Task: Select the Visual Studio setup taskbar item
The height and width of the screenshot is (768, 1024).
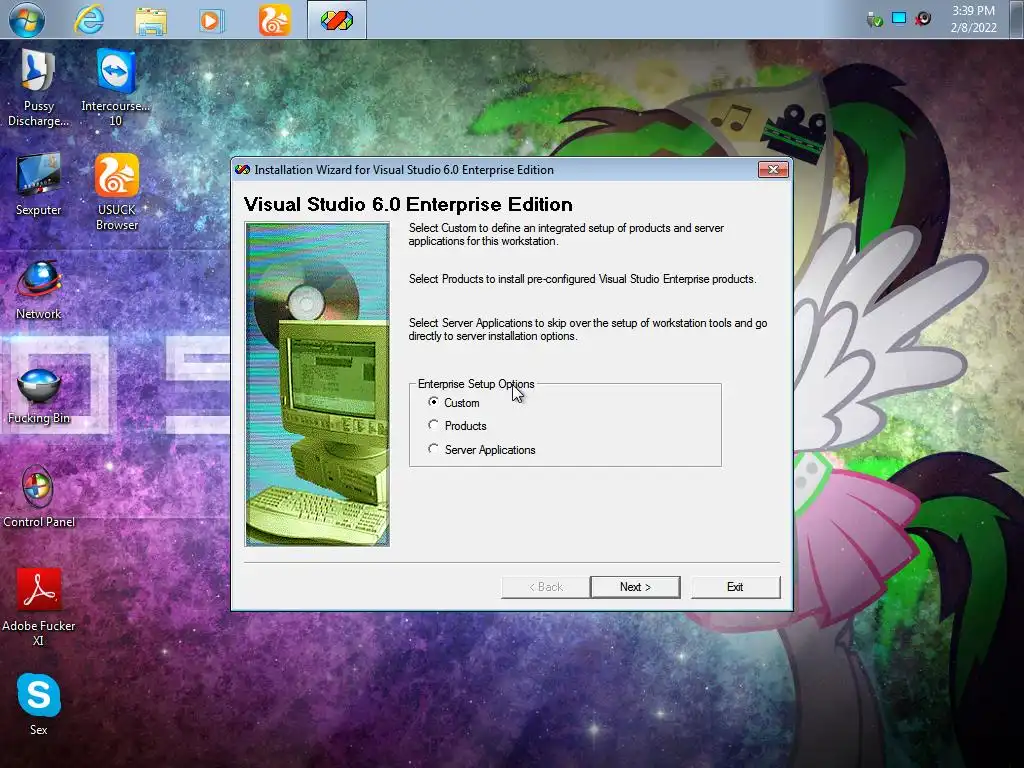Action: [336, 20]
